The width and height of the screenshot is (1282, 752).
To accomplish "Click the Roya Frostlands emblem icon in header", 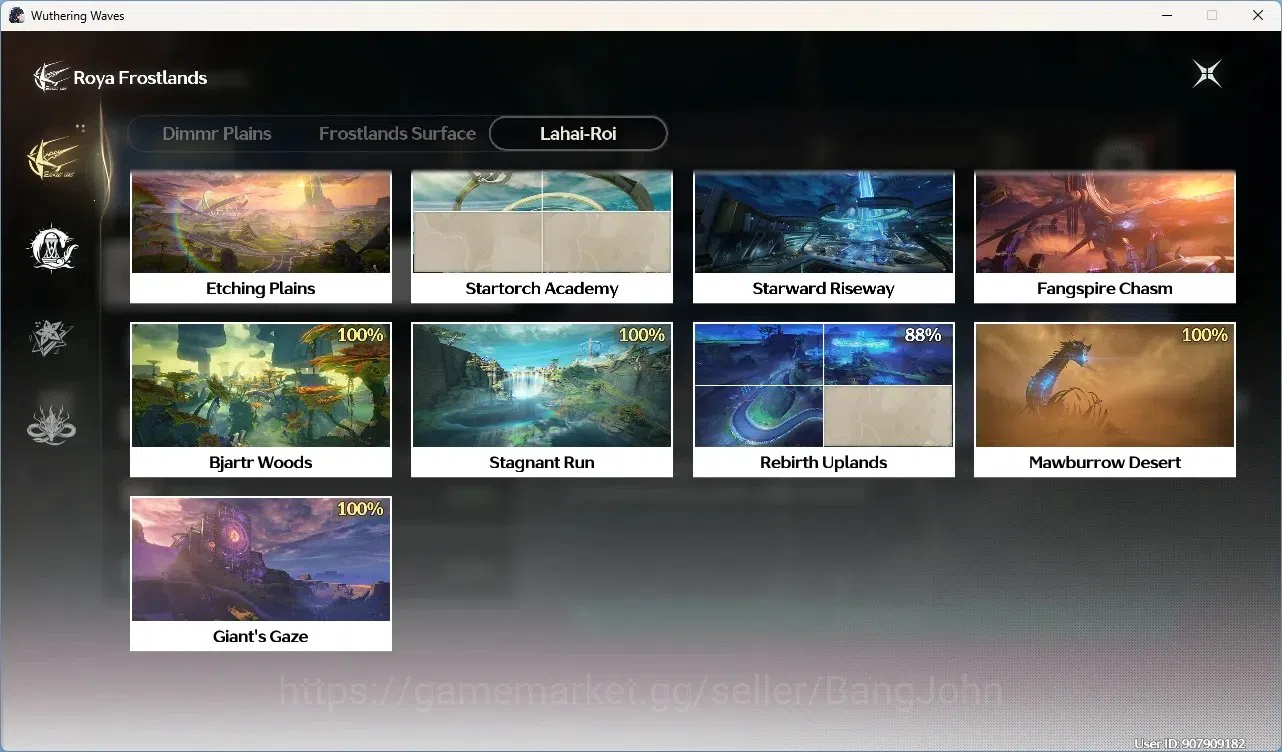I will pyautogui.click(x=51, y=77).
